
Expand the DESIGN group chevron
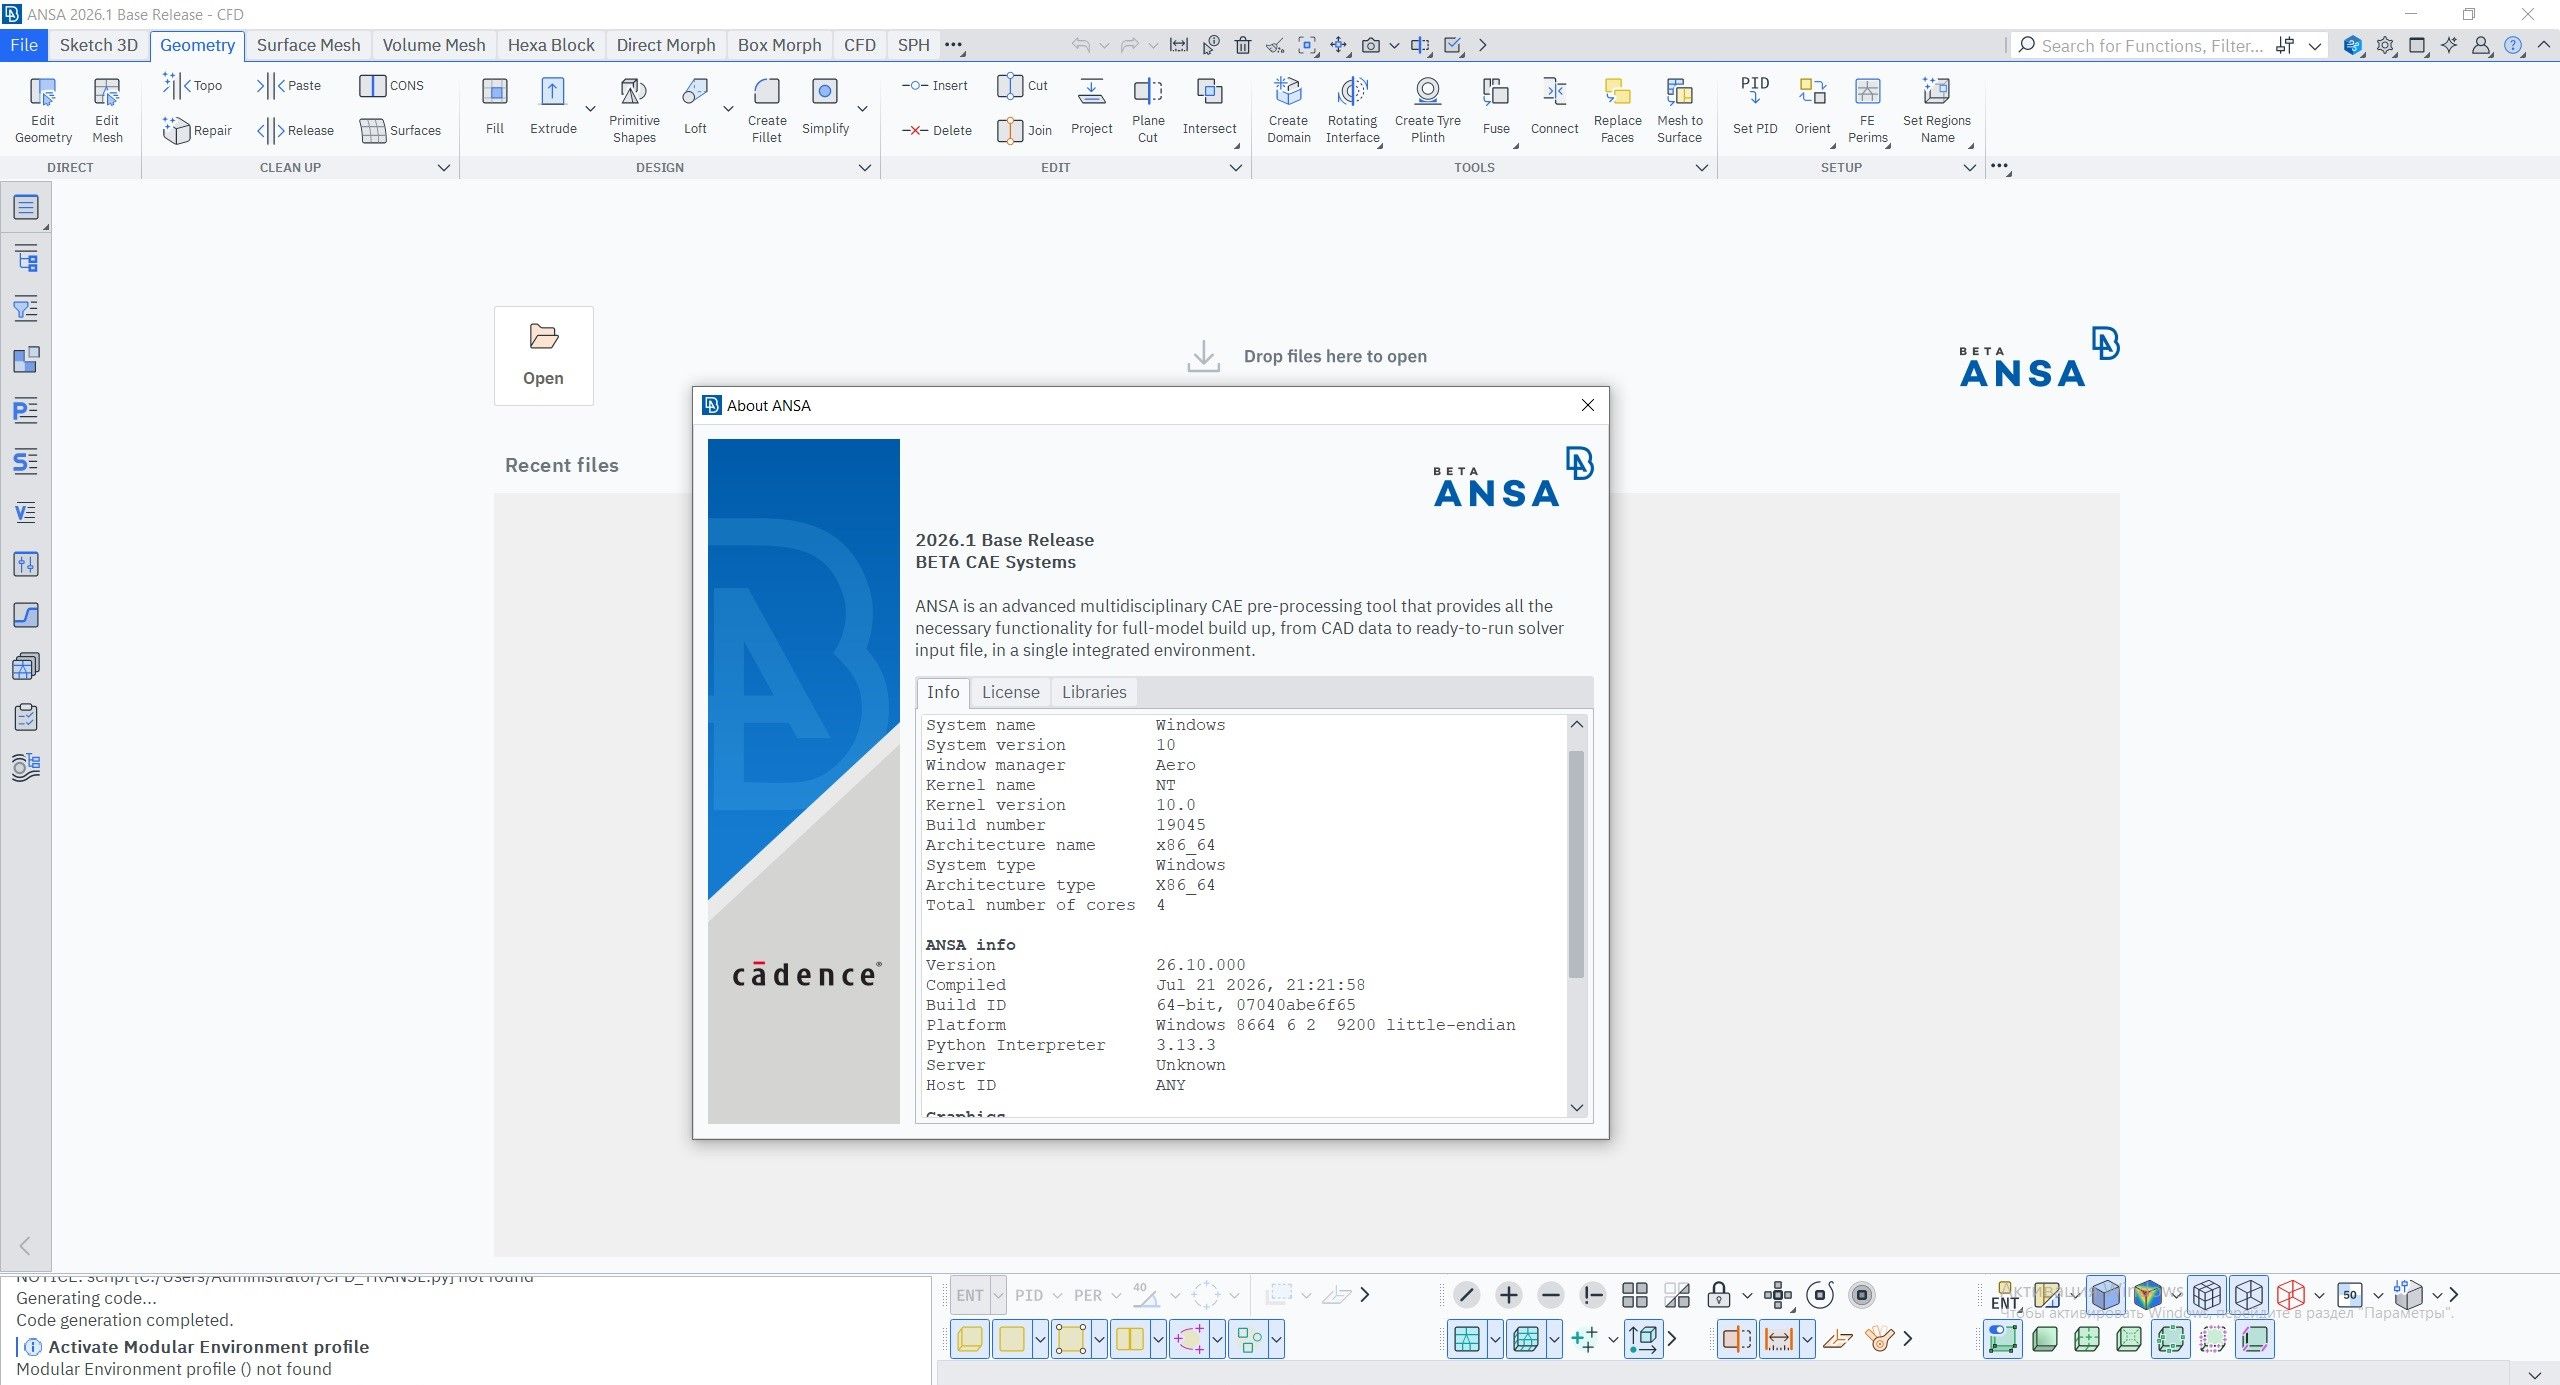tap(865, 168)
